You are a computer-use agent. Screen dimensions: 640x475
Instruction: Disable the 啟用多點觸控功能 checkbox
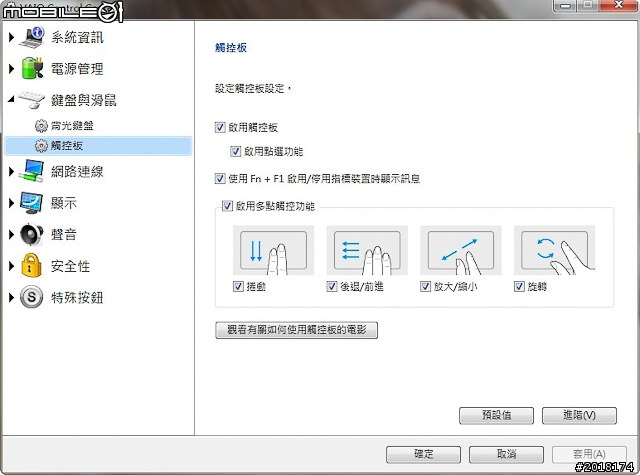click(227, 206)
